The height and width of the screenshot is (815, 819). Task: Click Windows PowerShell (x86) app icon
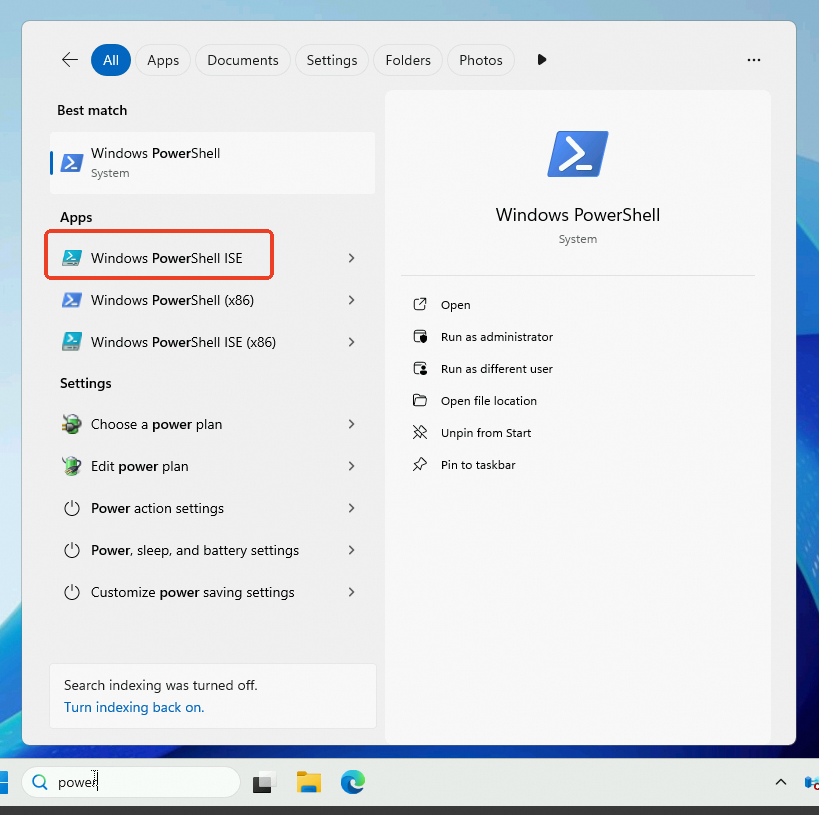click(x=72, y=300)
